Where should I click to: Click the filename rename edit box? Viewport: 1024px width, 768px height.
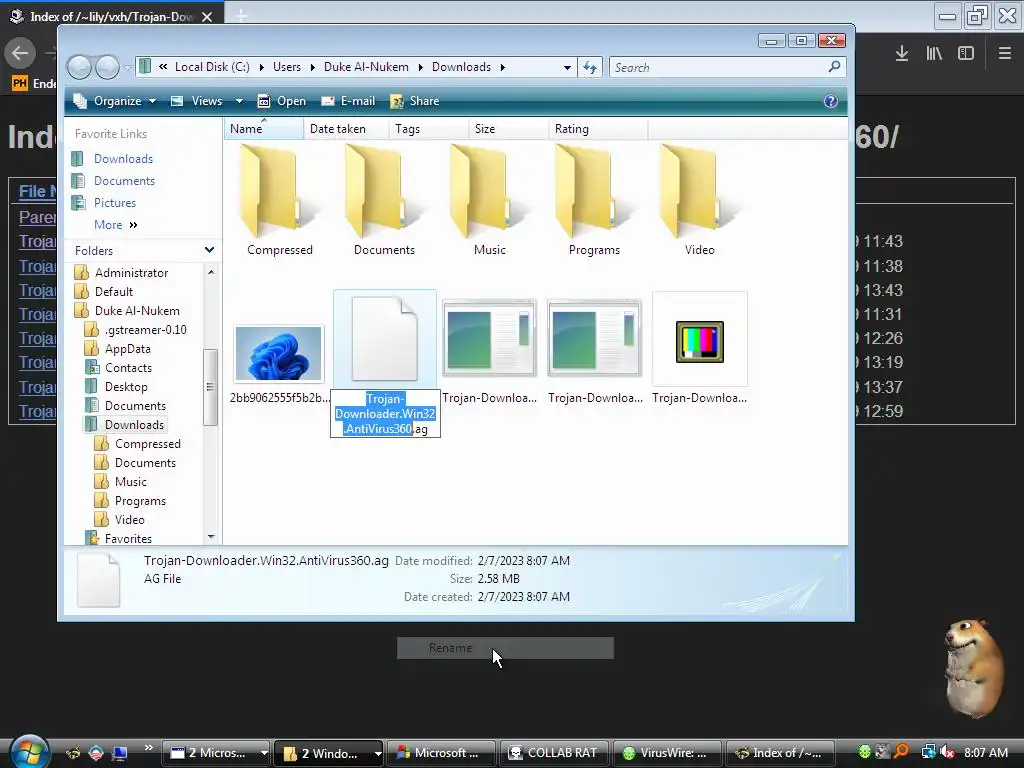click(x=385, y=413)
